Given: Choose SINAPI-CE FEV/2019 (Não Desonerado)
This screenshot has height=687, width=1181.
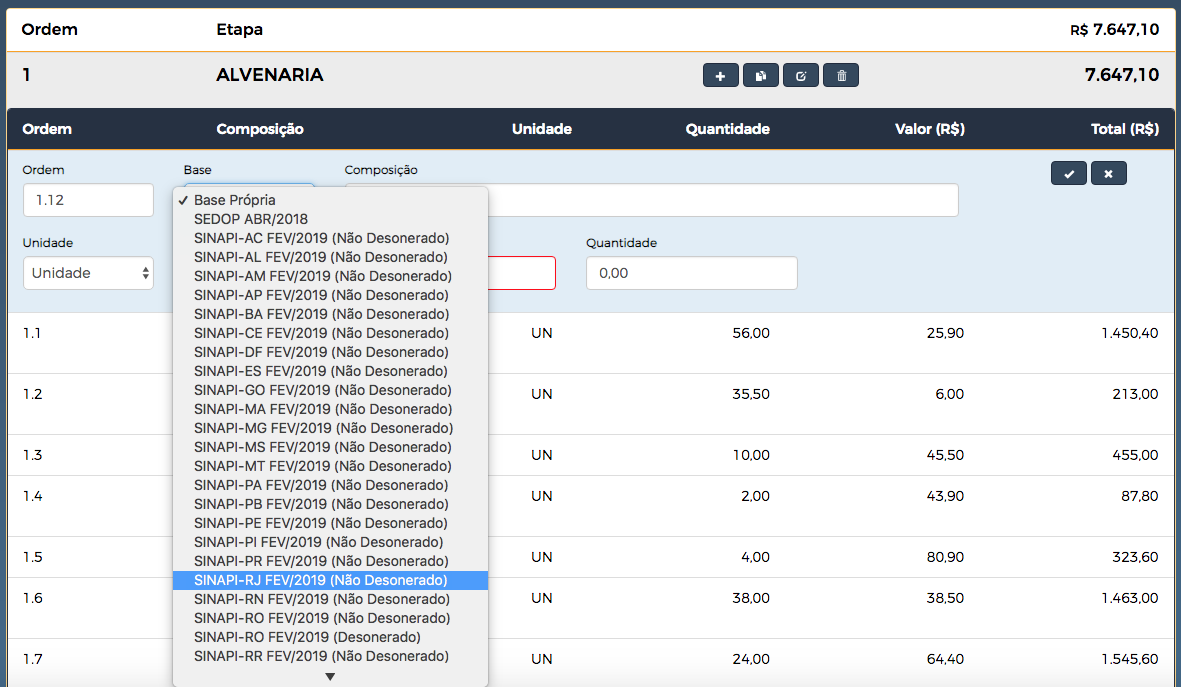Looking at the screenshot, I should click(x=331, y=333).
